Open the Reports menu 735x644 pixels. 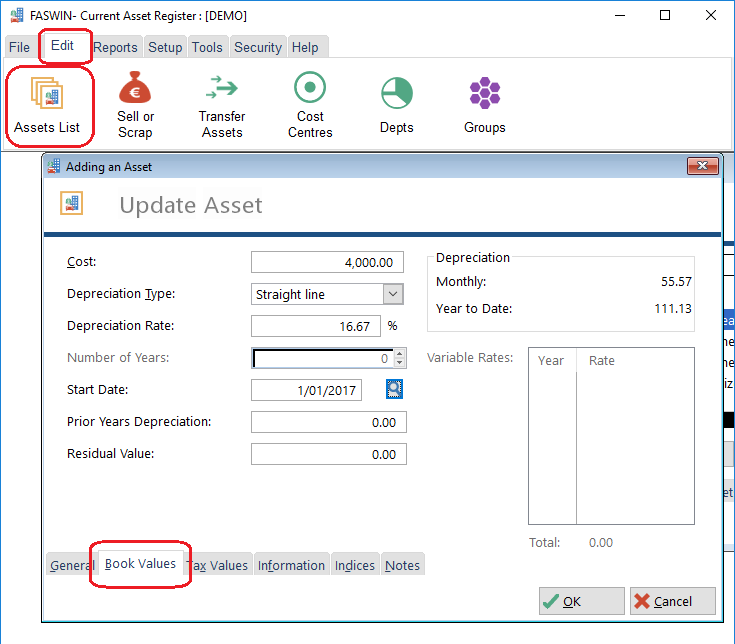(115, 47)
